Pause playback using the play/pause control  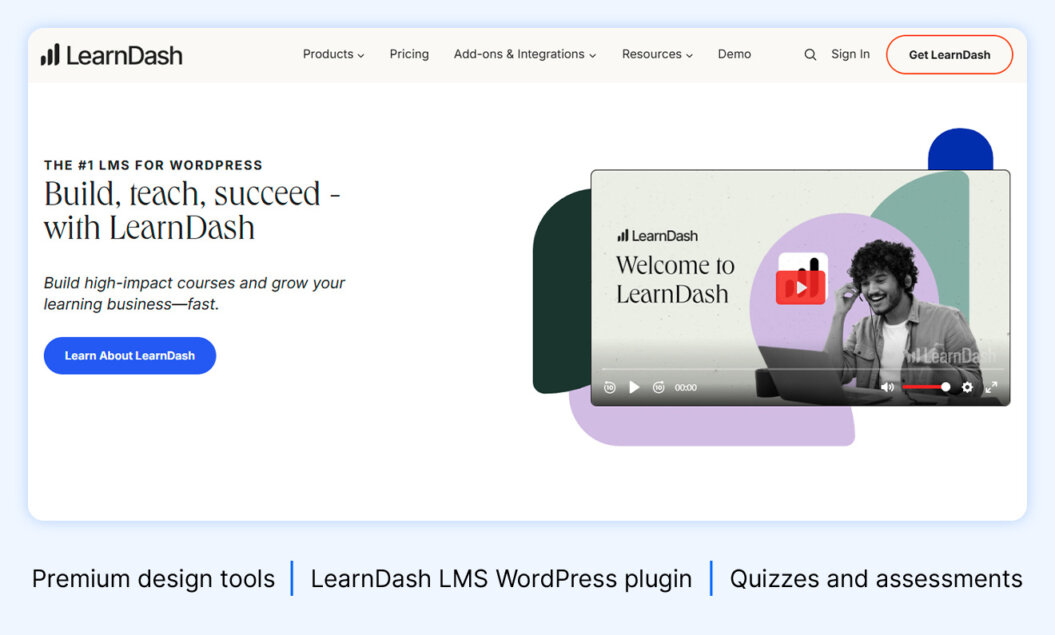coord(634,387)
